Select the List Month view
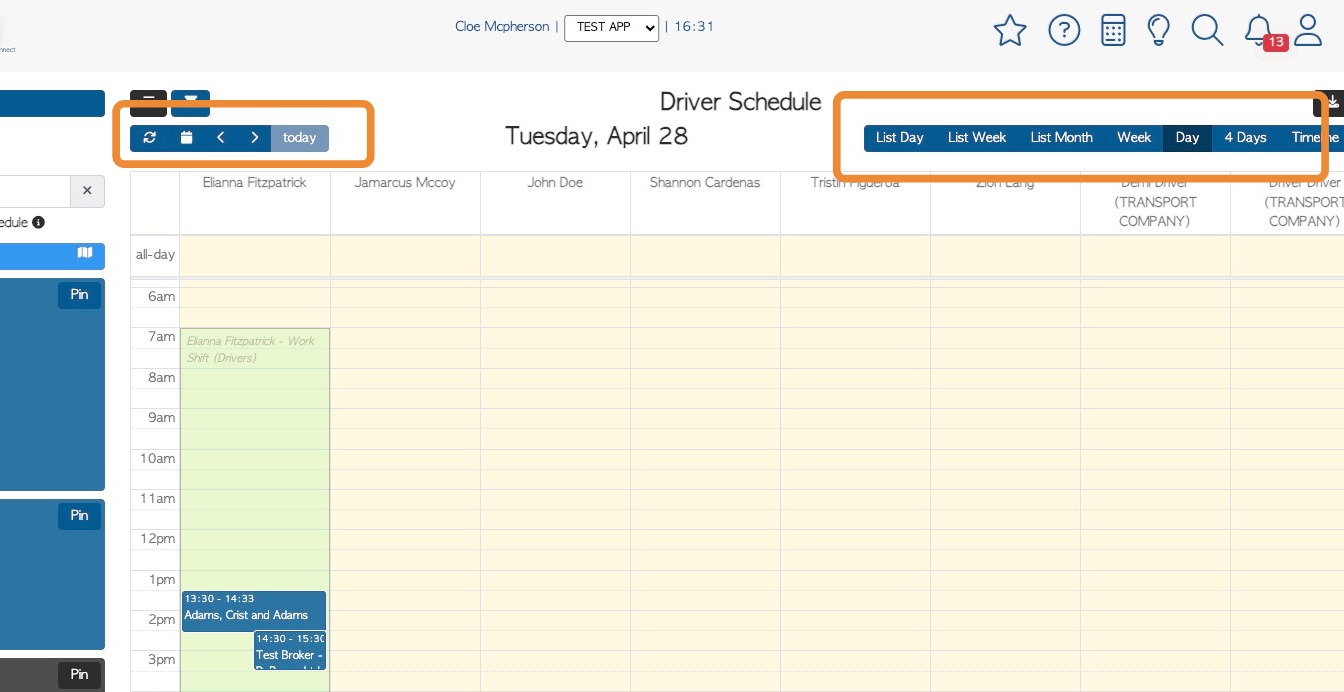Image resolution: width=1344 pixels, height=692 pixels. coord(1061,138)
